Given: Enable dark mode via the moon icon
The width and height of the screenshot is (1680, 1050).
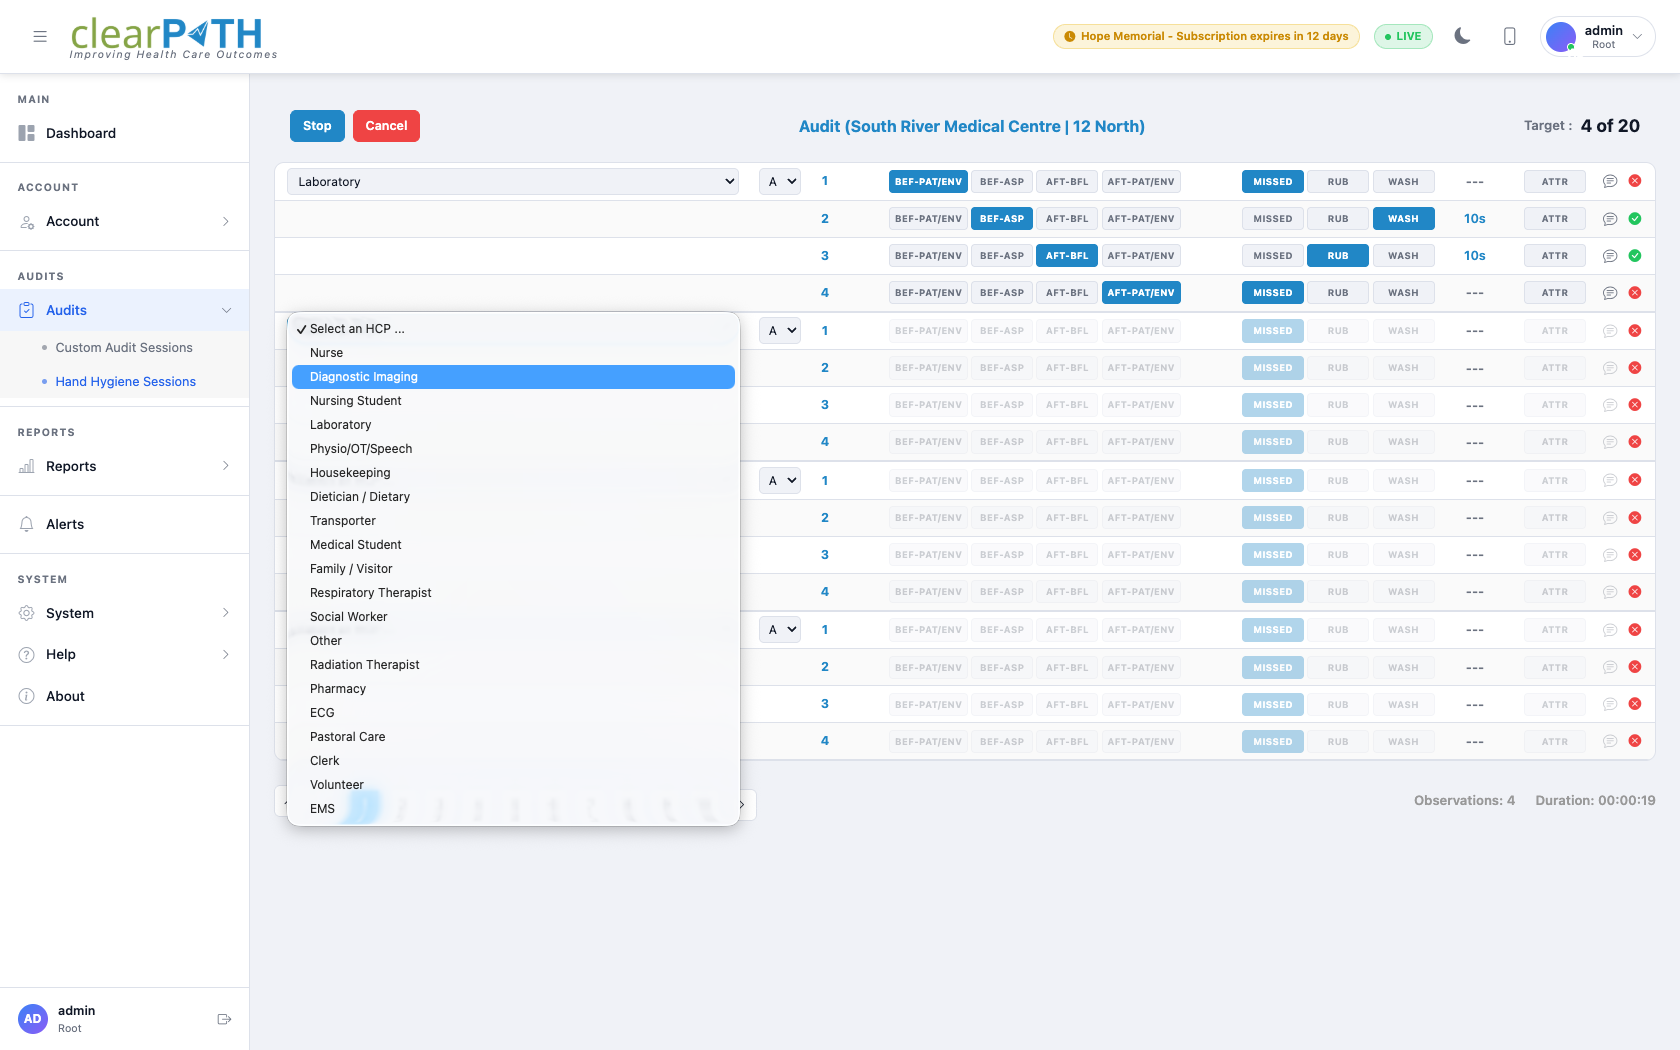Looking at the screenshot, I should coord(1462,35).
